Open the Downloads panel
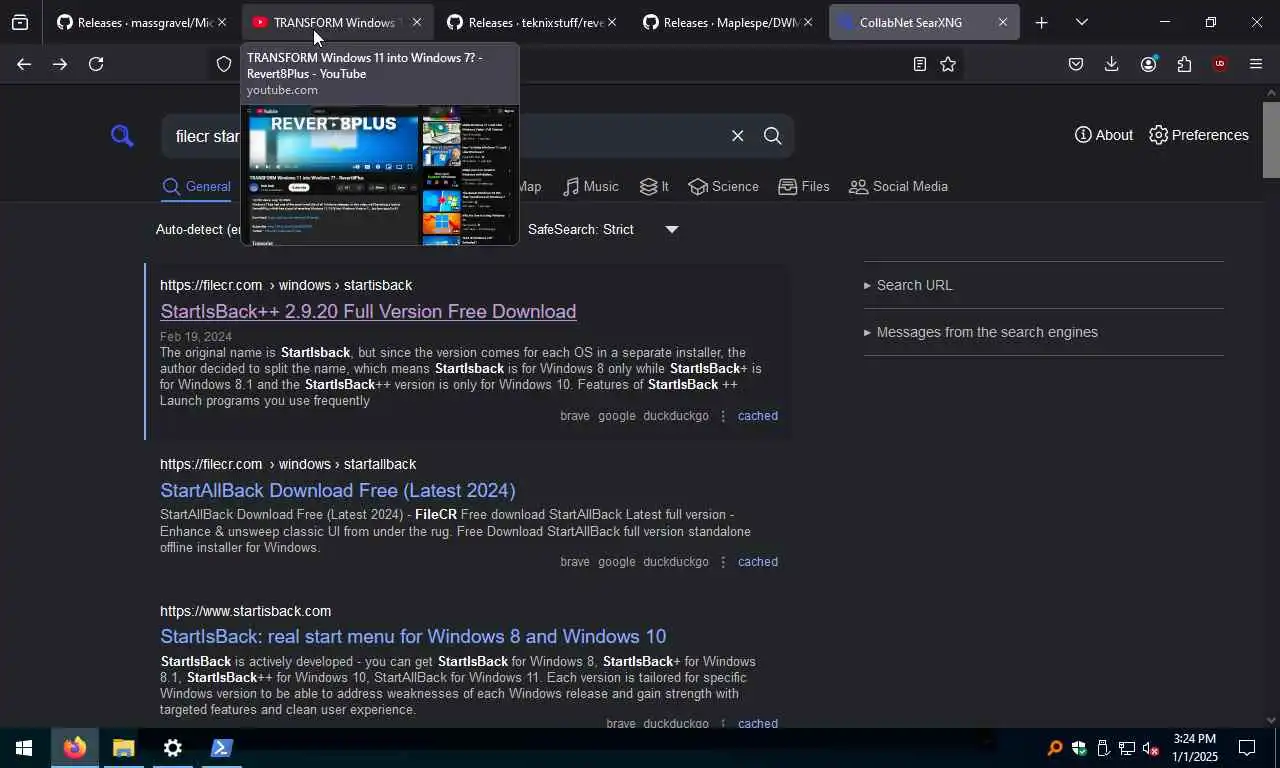 pos(1111,64)
